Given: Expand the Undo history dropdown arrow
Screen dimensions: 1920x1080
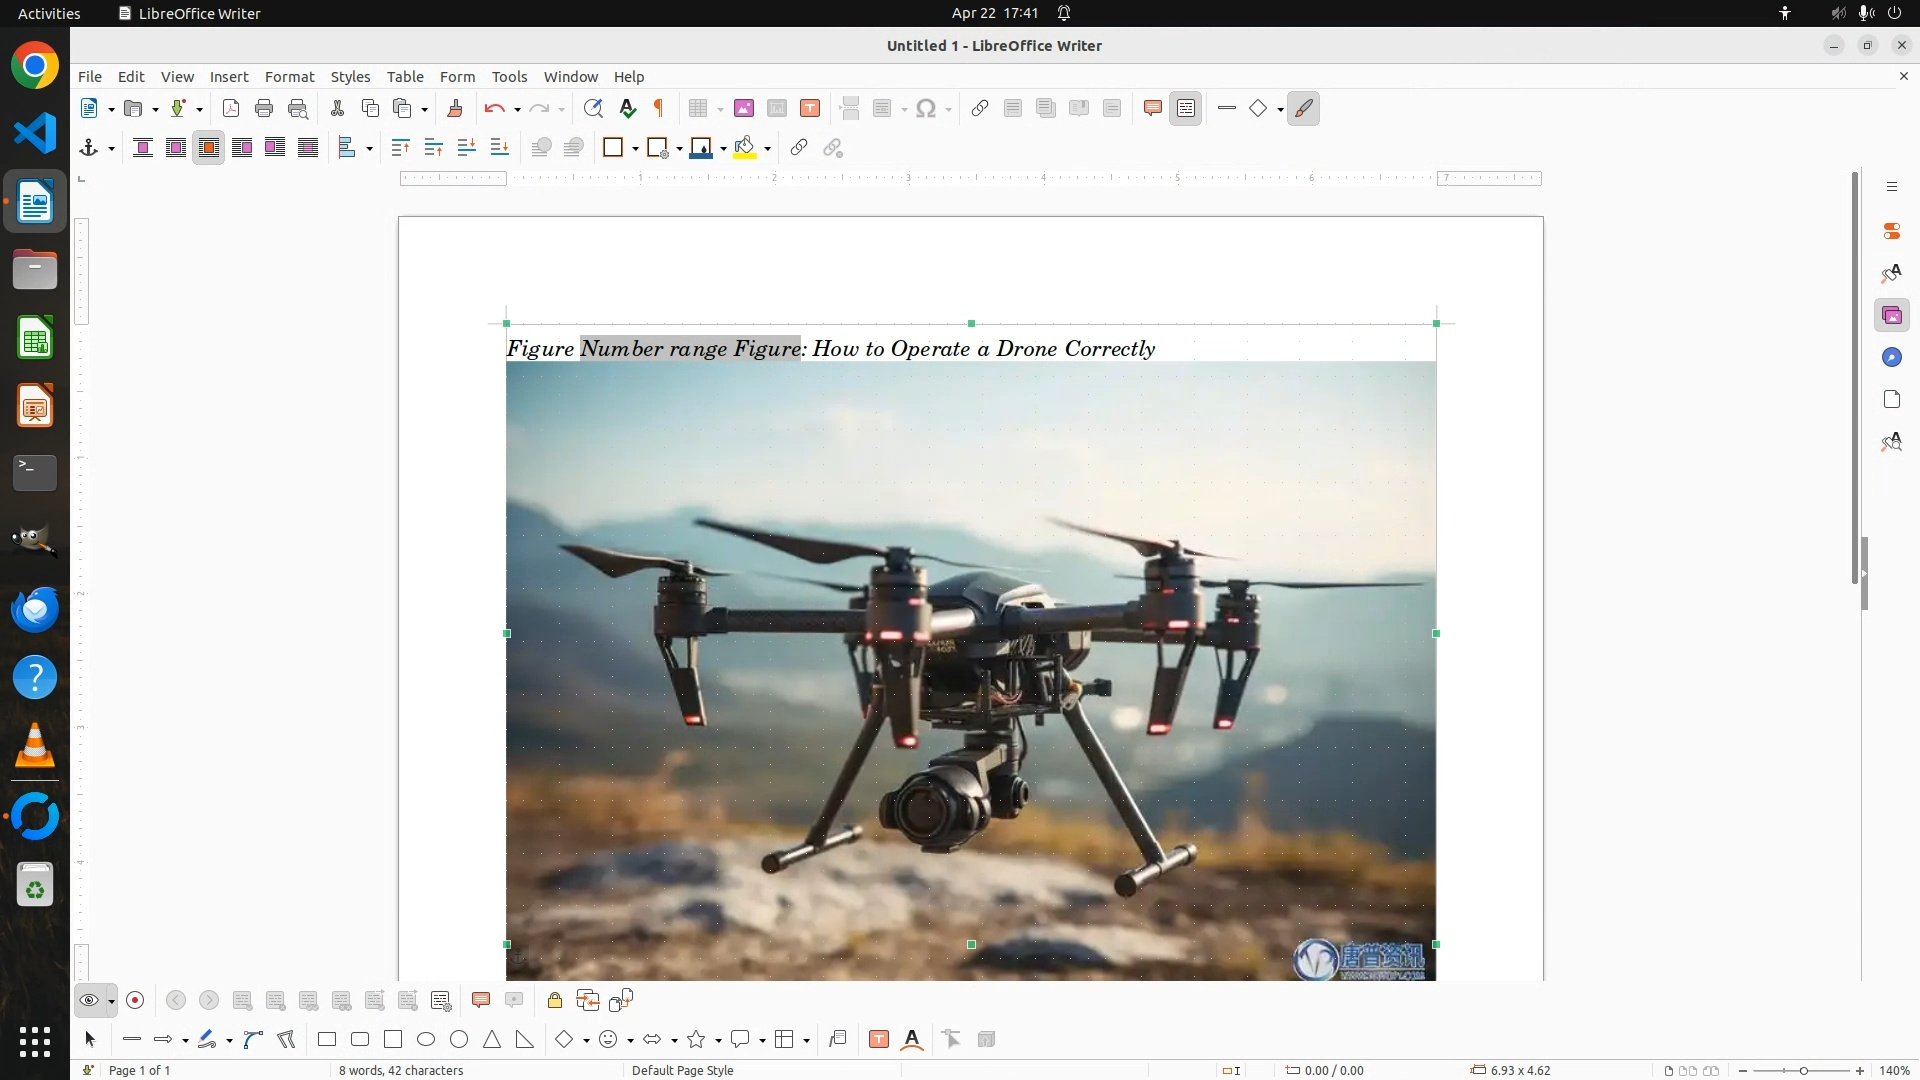Looking at the screenshot, I should click(517, 110).
